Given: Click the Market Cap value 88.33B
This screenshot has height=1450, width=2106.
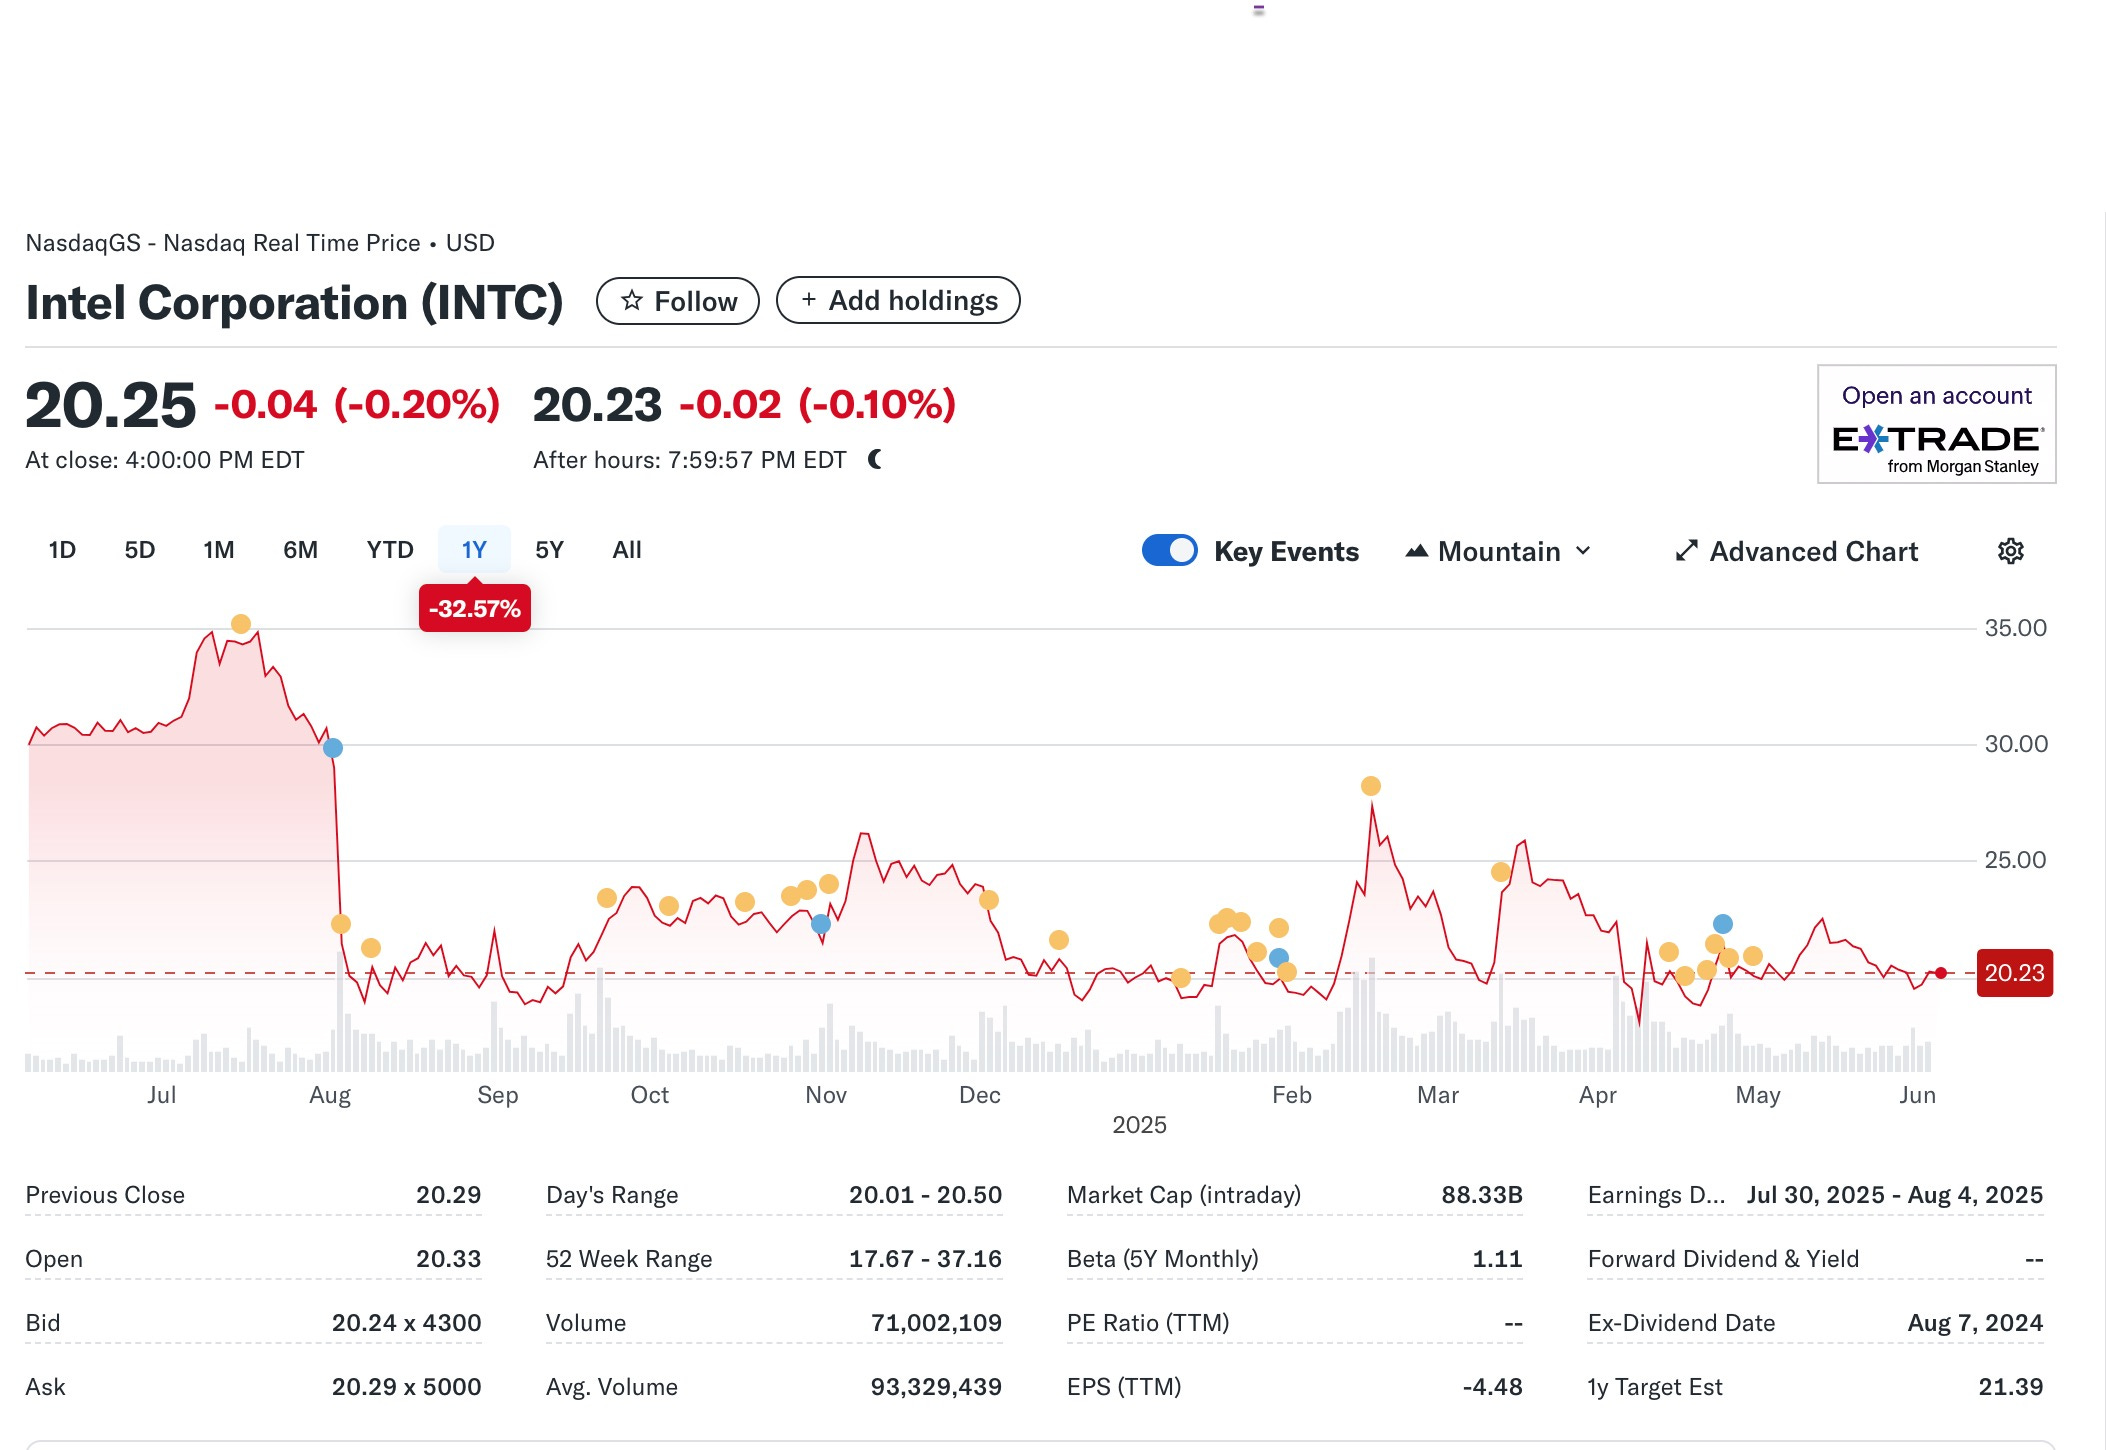Looking at the screenshot, I should (1482, 1195).
